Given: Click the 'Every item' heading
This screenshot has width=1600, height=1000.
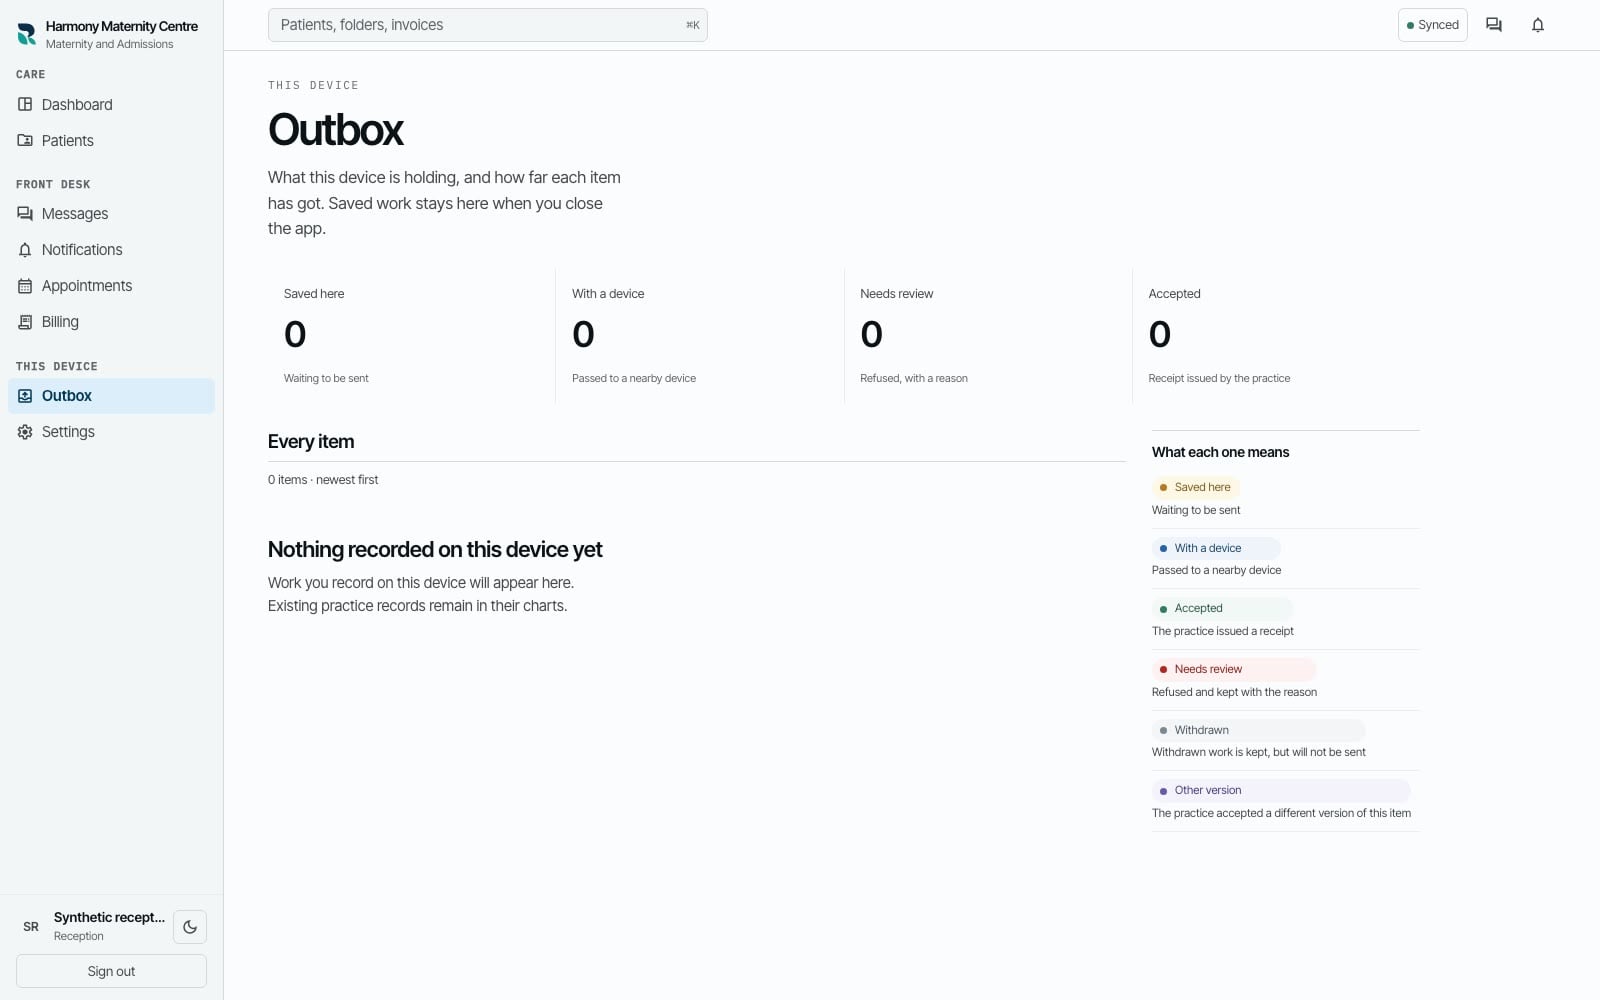Looking at the screenshot, I should (311, 442).
